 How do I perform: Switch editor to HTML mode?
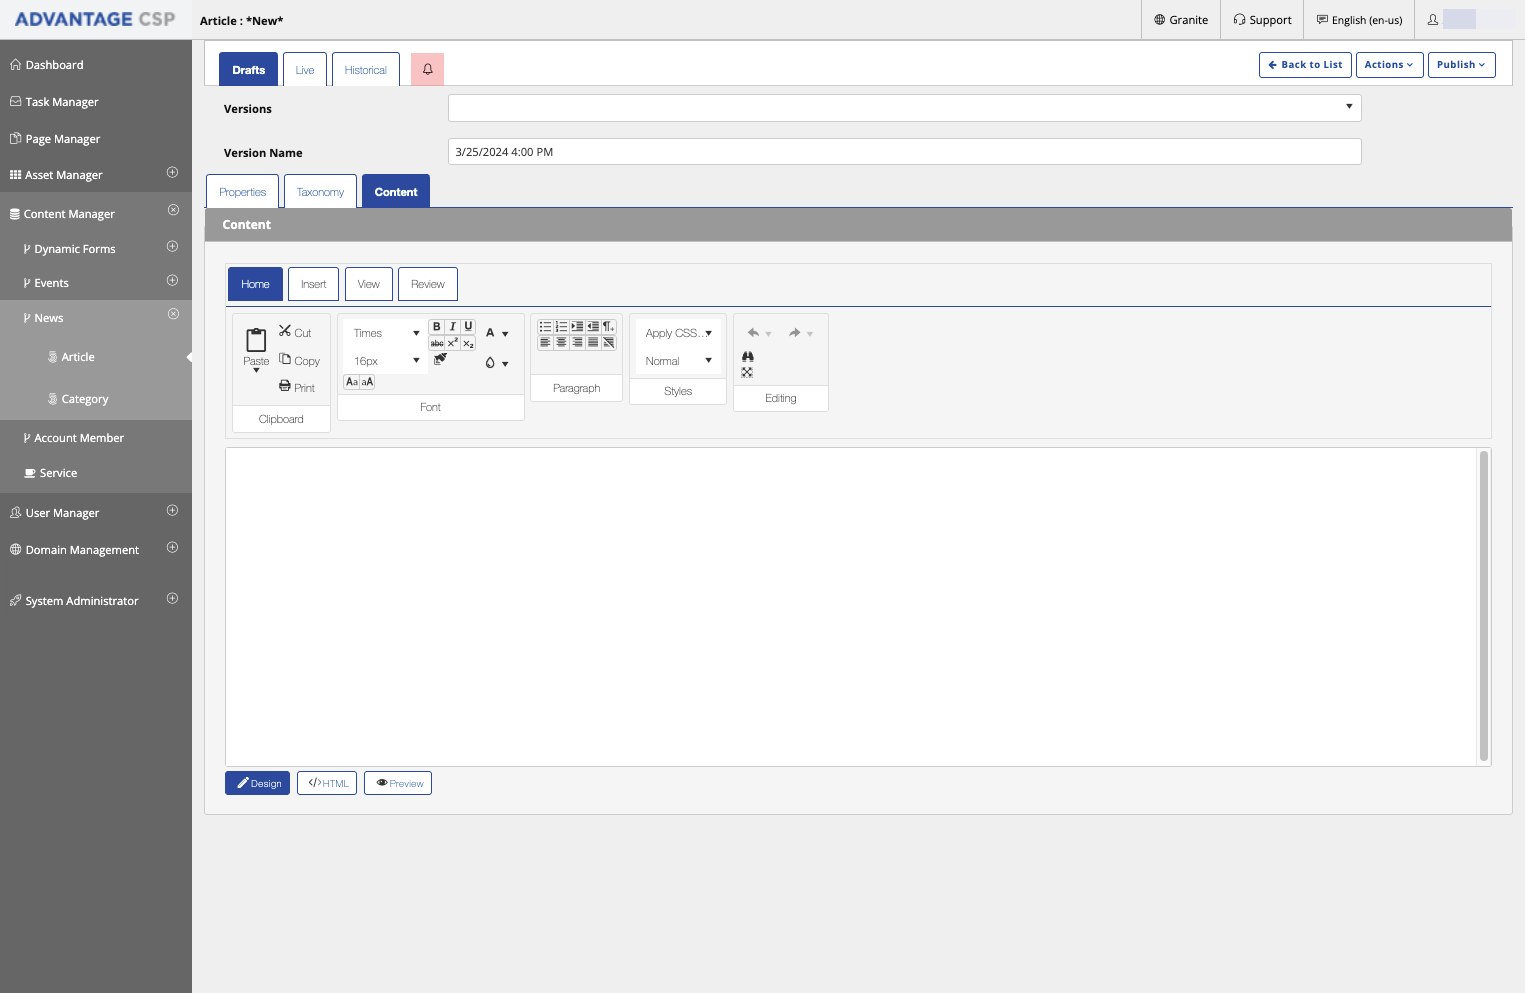pyautogui.click(x=327, y=783)
